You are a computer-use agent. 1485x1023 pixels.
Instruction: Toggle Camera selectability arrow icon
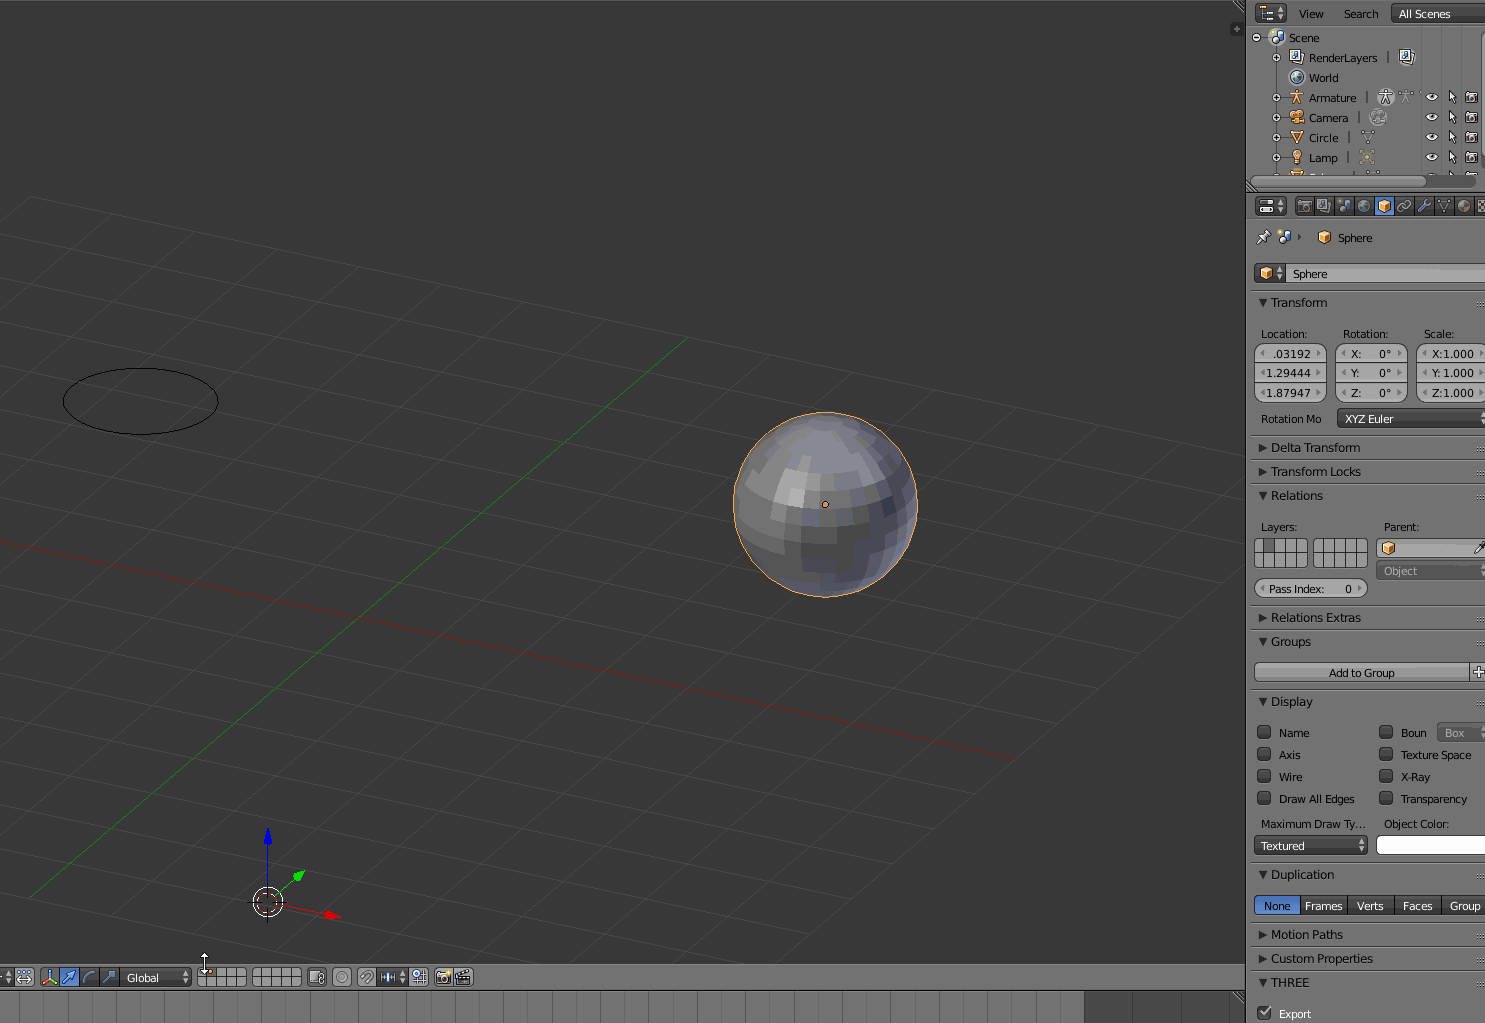click(x=1452, y=118)
